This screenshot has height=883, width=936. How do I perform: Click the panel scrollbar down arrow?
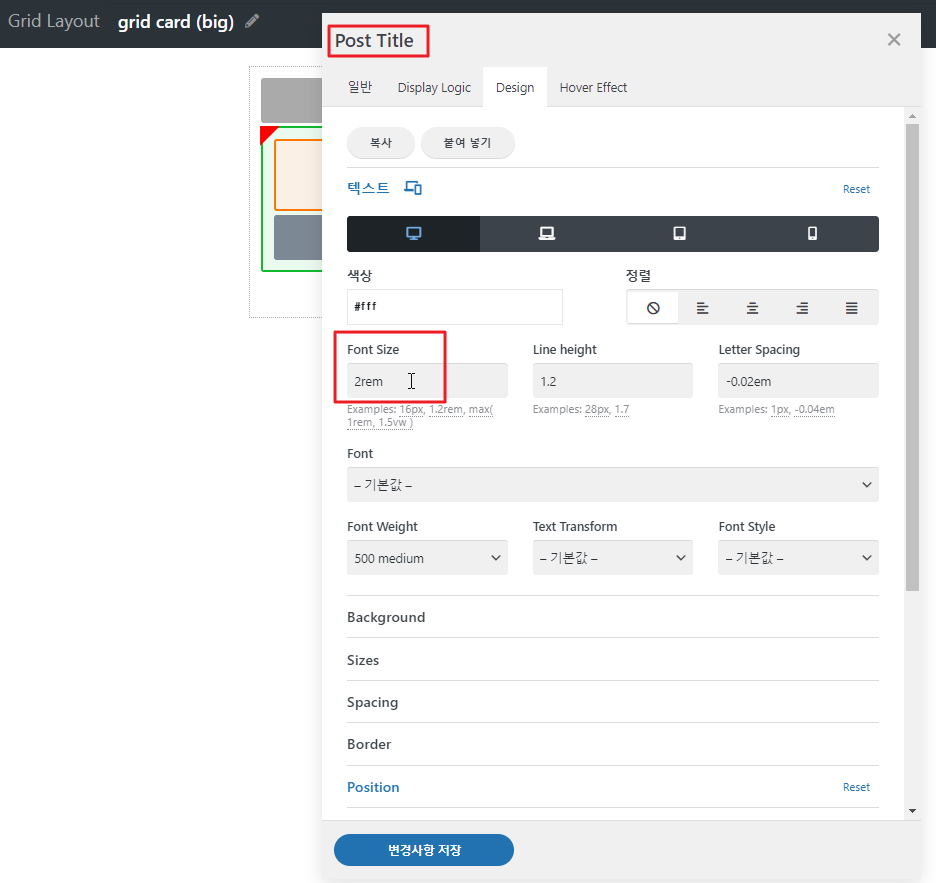pyautogui.click(x=912, y=811)
